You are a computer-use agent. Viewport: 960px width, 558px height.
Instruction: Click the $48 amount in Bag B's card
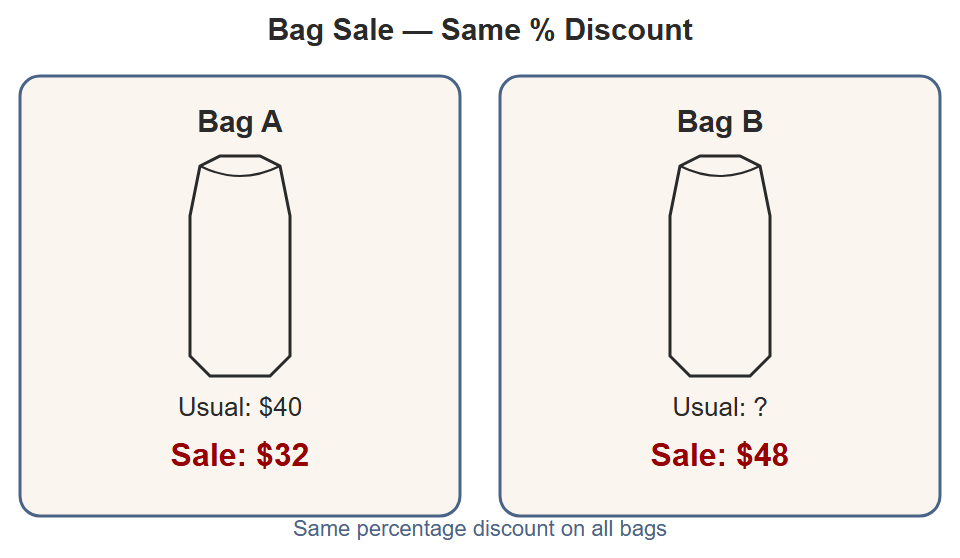(x=762, y=455)
